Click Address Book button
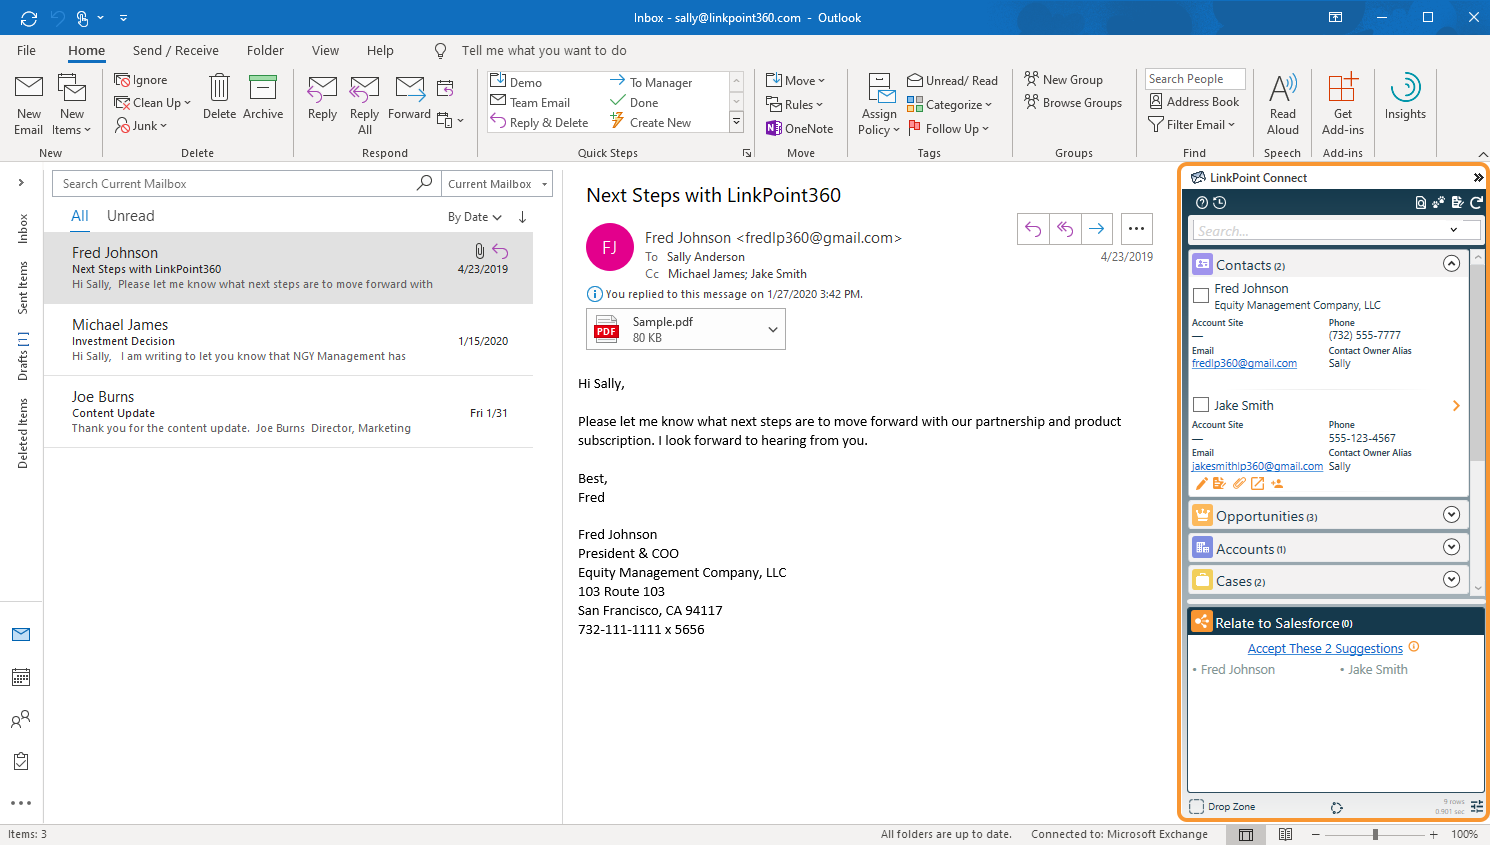The height and width of the screenshot is (845, 1490). tap(1194, 101)
